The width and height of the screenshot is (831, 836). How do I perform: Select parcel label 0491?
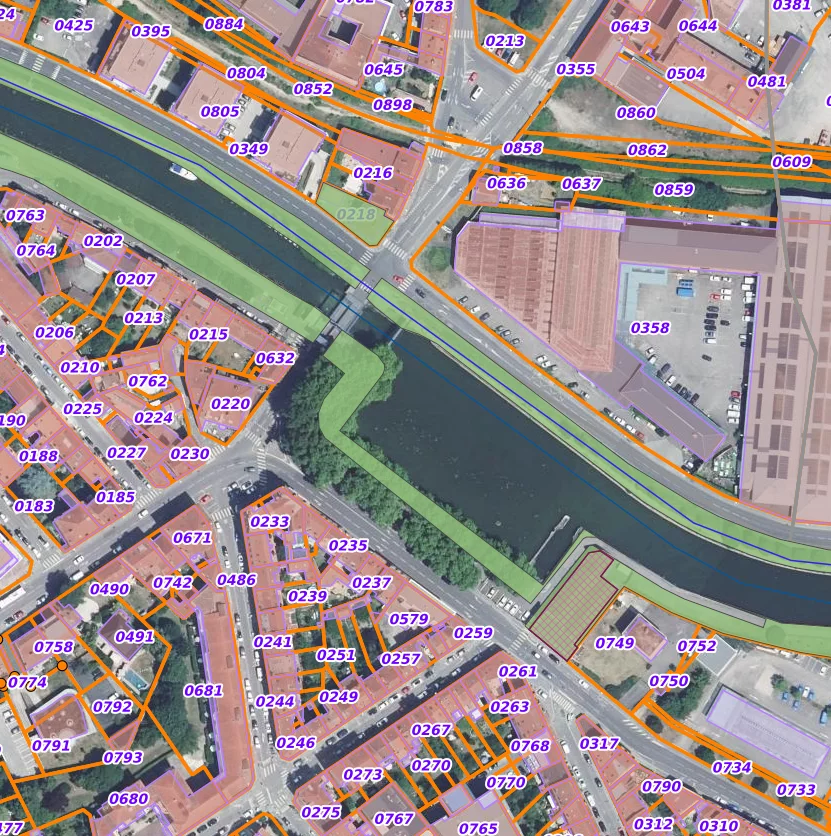[x=135, y=637]
